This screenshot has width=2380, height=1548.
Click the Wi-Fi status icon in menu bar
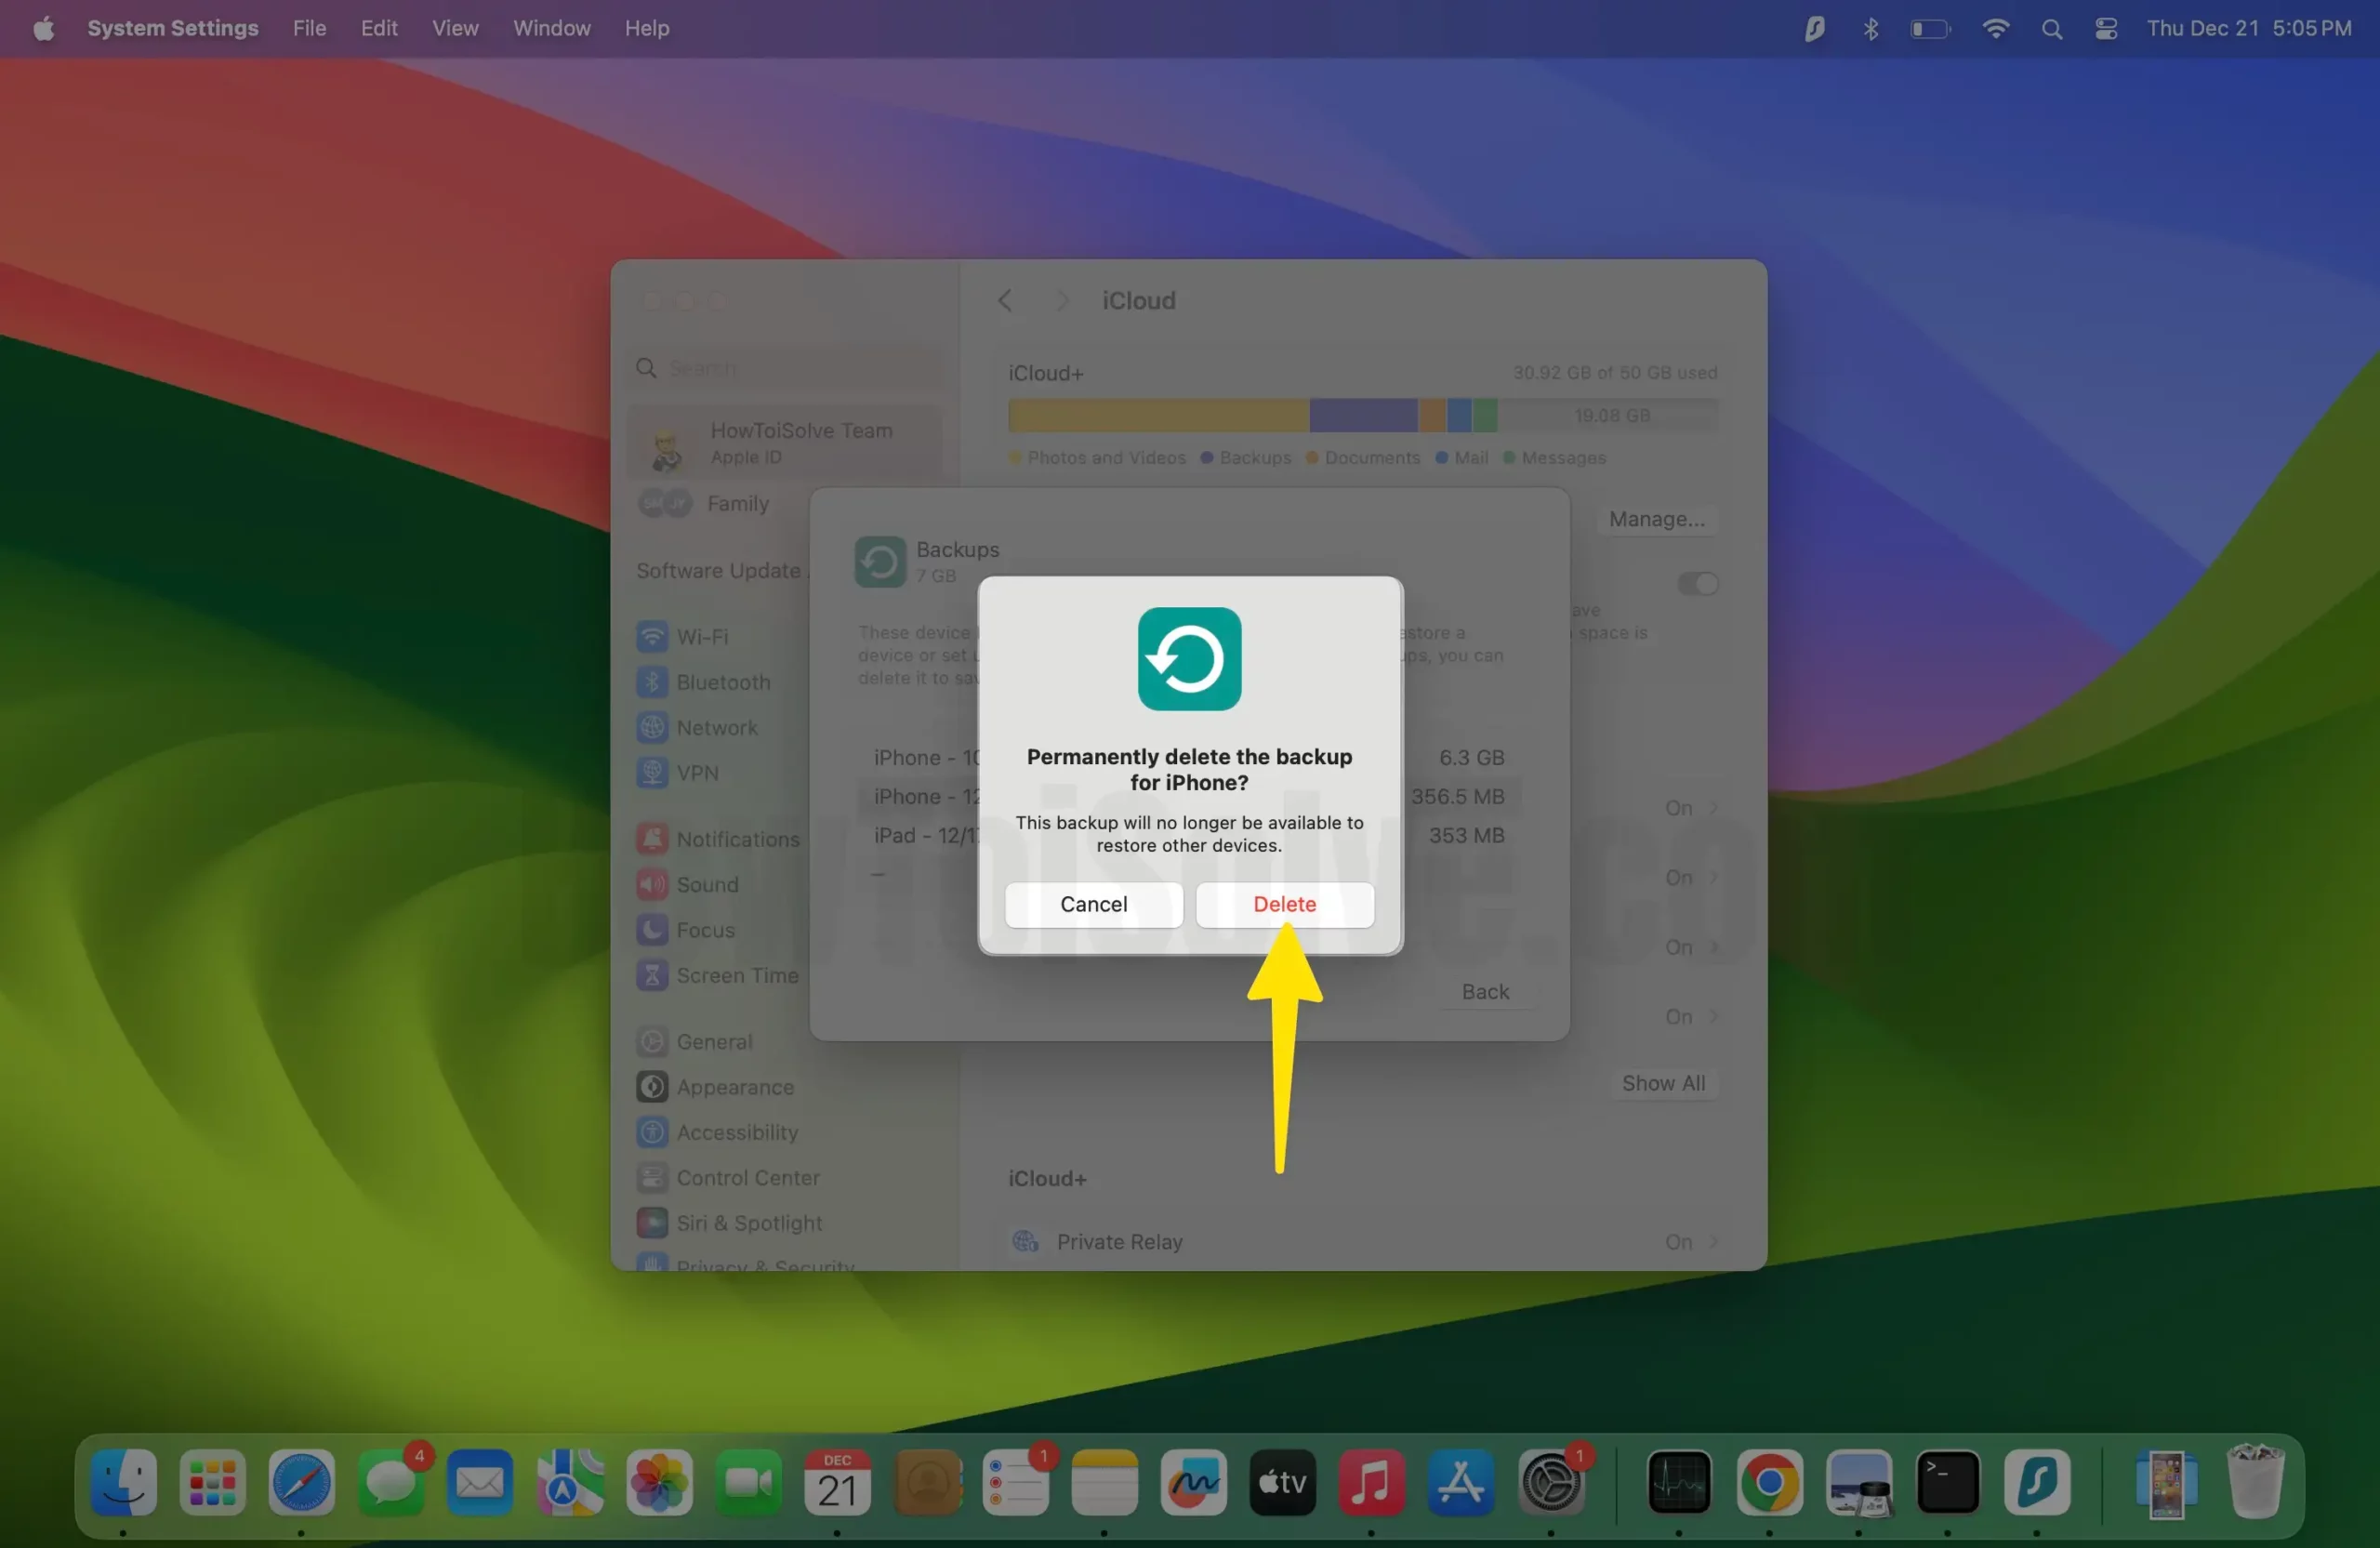(1995, 29)
